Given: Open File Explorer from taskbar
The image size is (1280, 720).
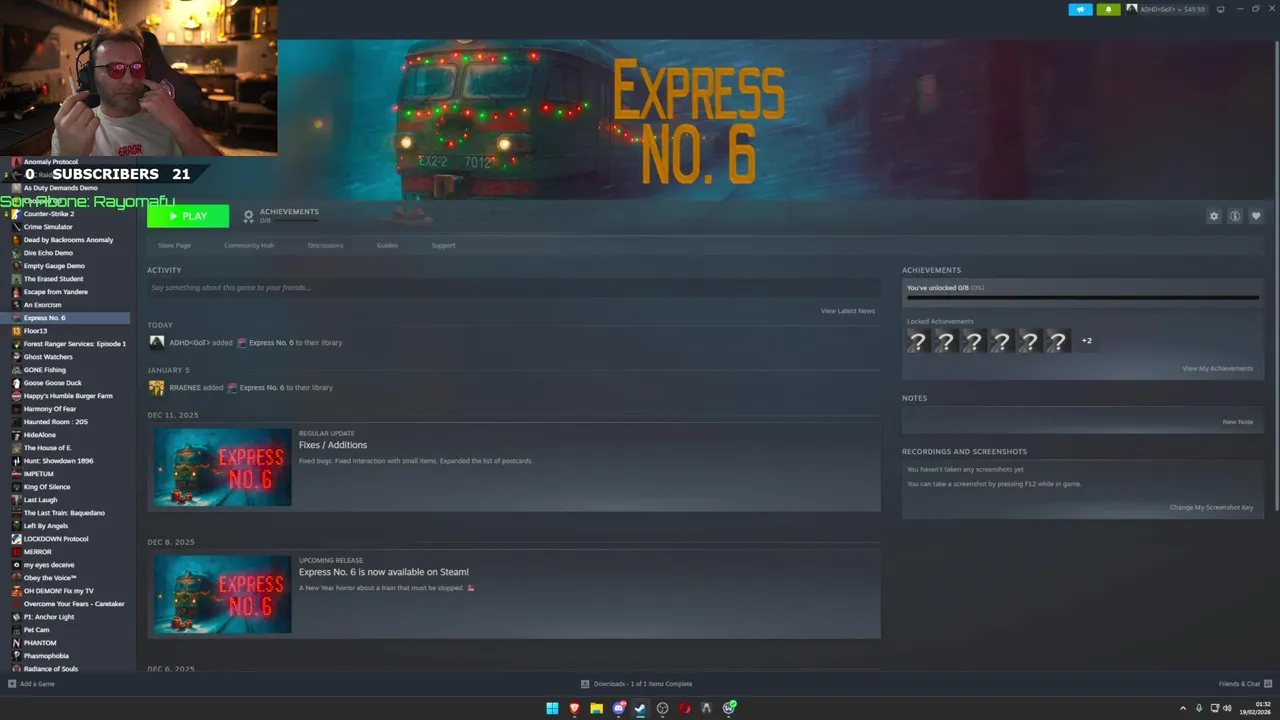Looking at the screenshot, I should 596,708.
